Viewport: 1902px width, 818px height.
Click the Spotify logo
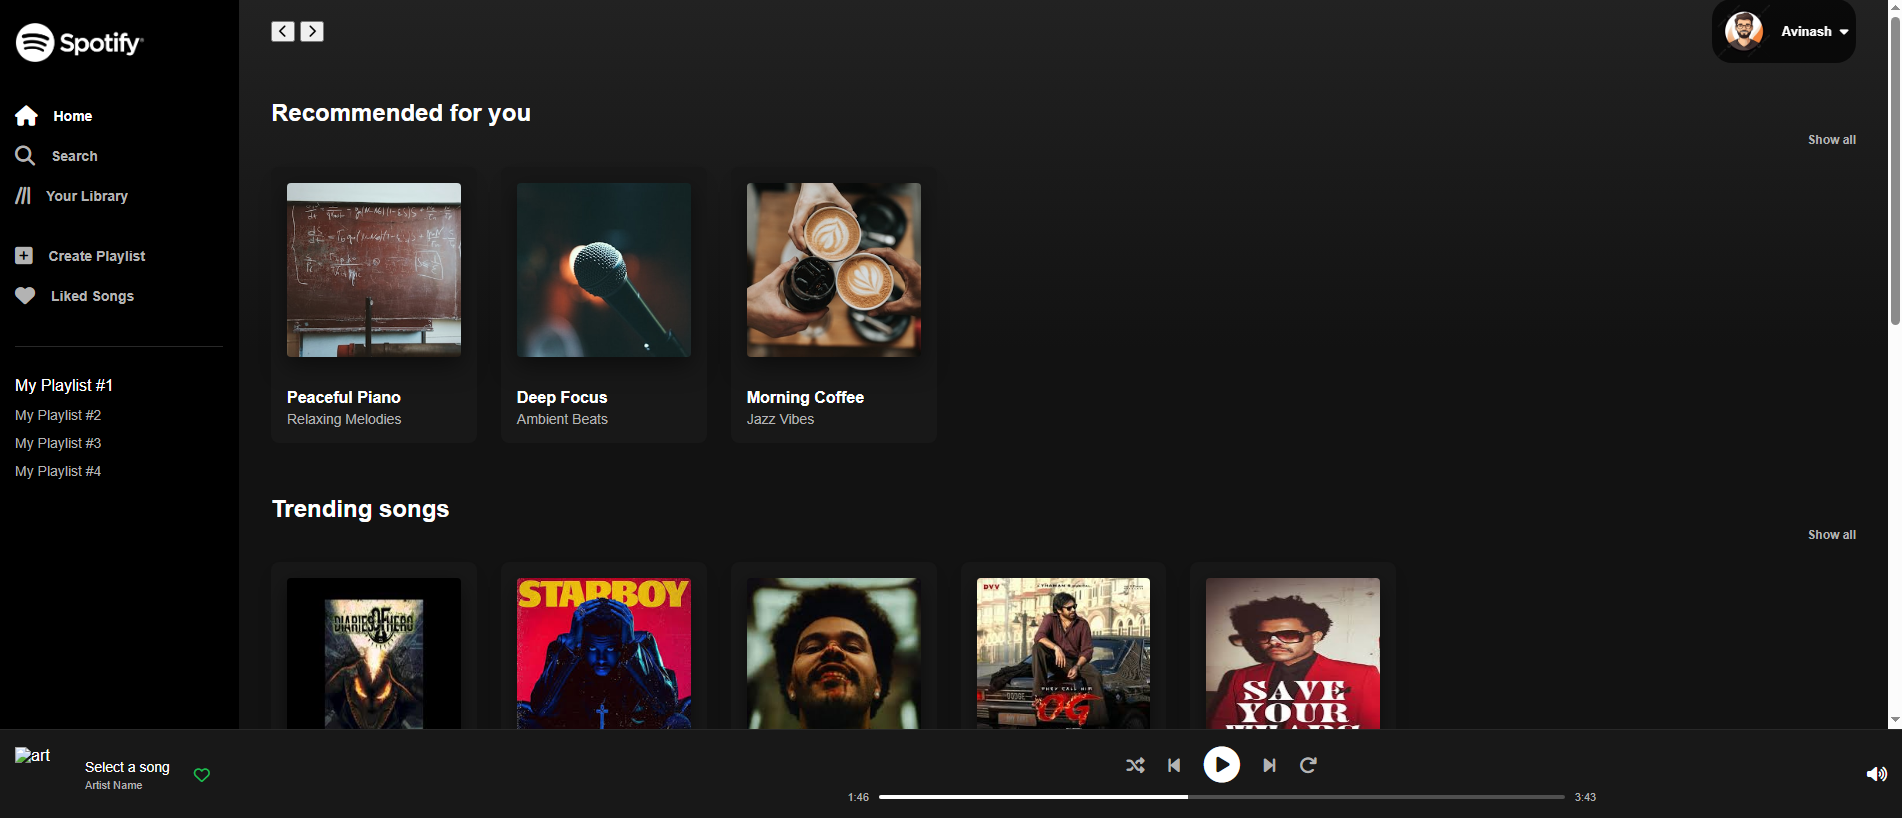point(79,42)
